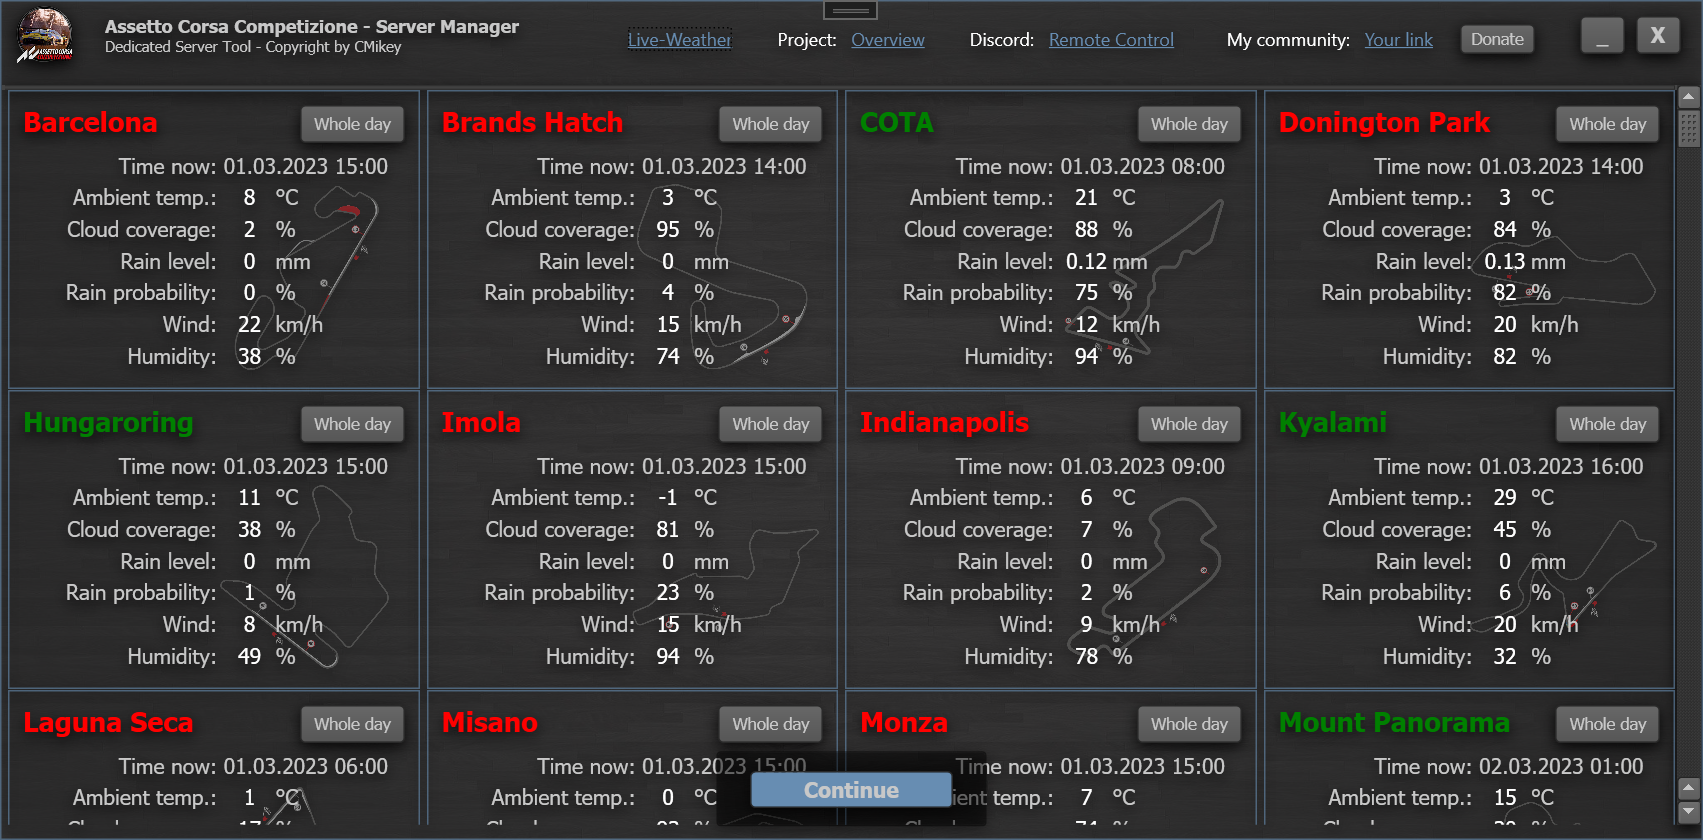
Task: Select the Laguna Seca track title
Action: coord(108,723)
